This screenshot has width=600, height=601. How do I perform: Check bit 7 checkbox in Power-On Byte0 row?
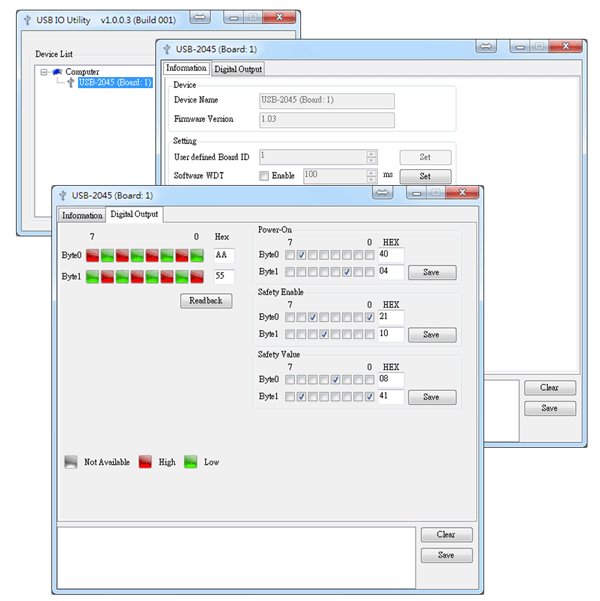point(290,255)
